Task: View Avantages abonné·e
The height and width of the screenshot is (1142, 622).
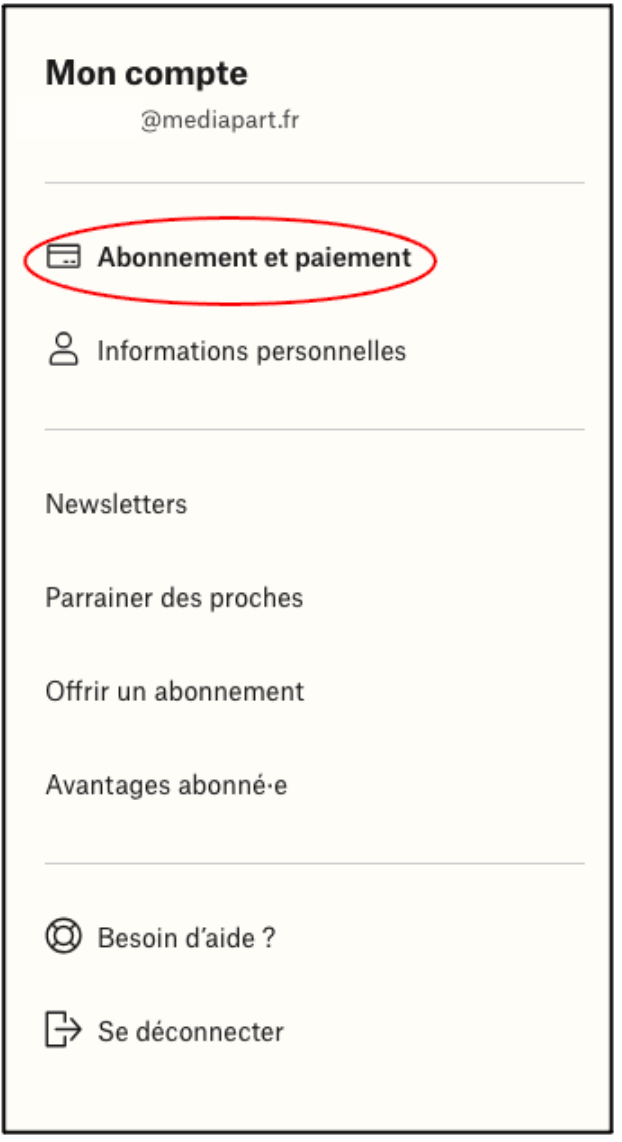Action: tap(166, 785)
